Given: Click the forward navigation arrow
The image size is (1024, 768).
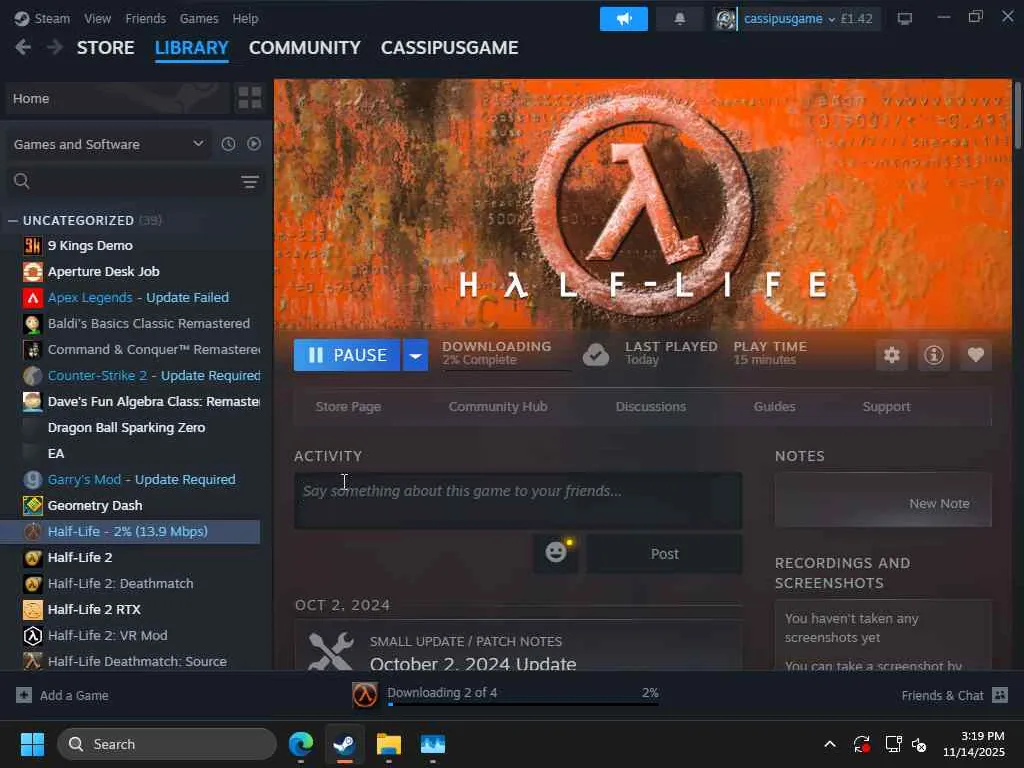Looking at the screenshot, I should 55,47.
